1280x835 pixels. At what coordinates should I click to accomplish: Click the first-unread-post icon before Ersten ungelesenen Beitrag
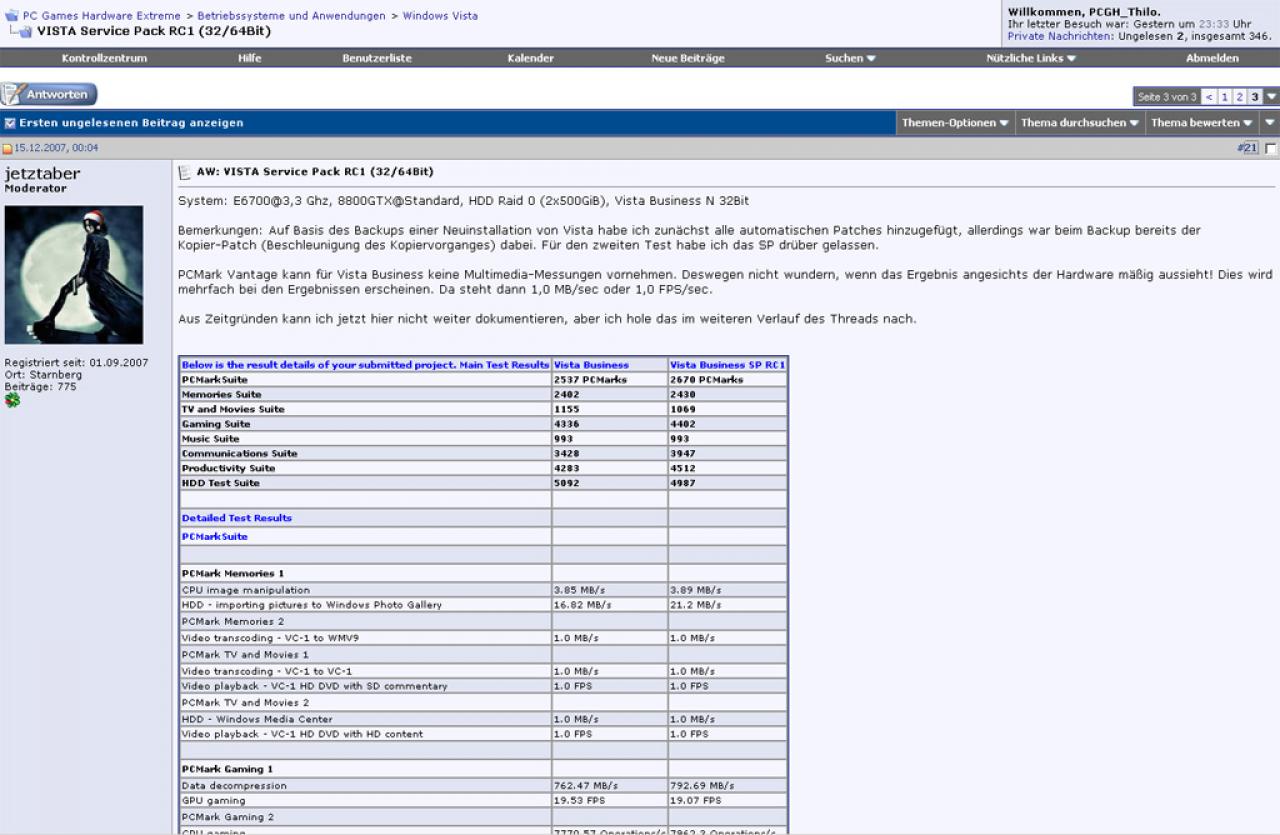click(10, 123)
